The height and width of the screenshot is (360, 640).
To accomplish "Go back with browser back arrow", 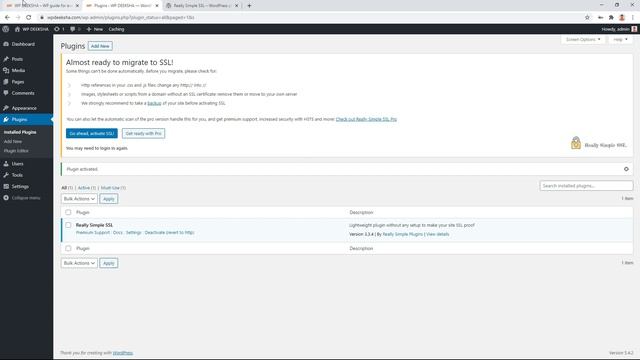I will [x=7, y=18].
